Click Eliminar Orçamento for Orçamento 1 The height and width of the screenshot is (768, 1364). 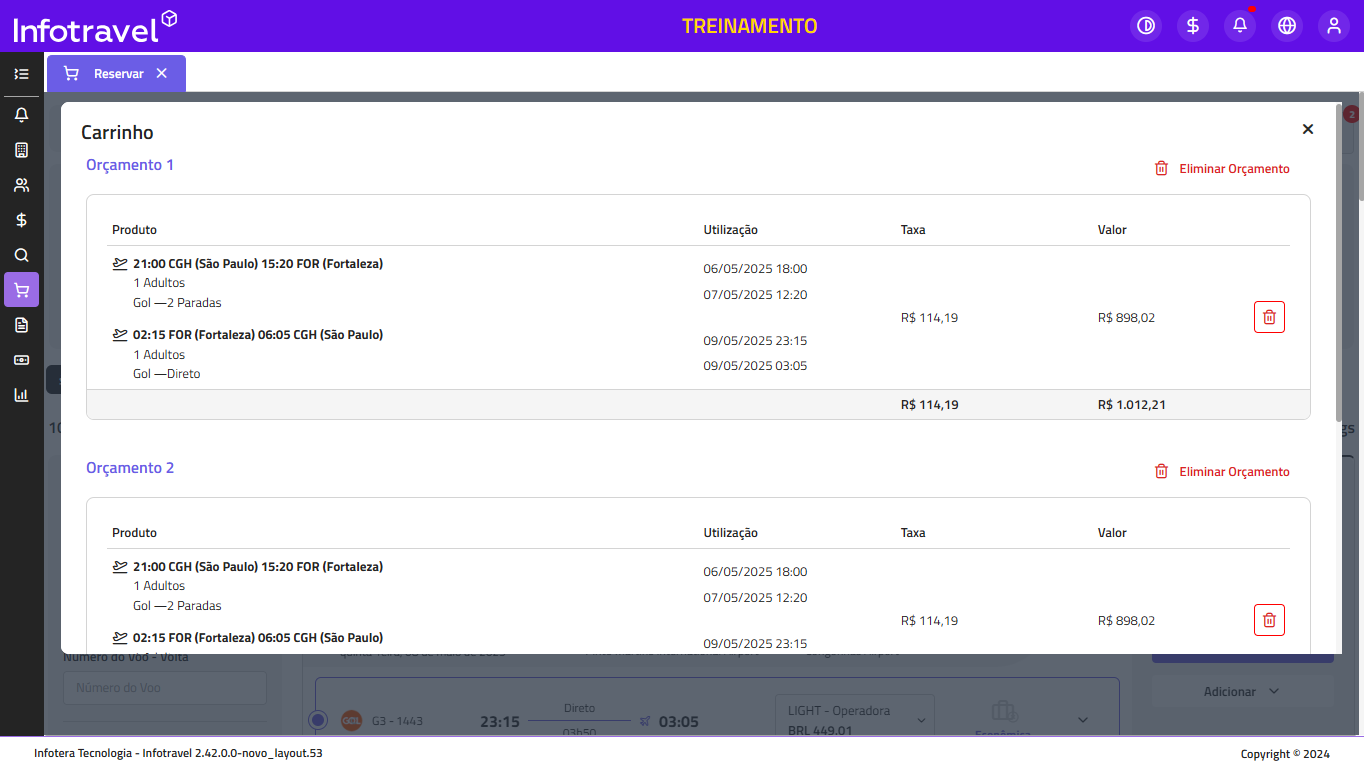pyautogui.click(x=1222, y=169)
